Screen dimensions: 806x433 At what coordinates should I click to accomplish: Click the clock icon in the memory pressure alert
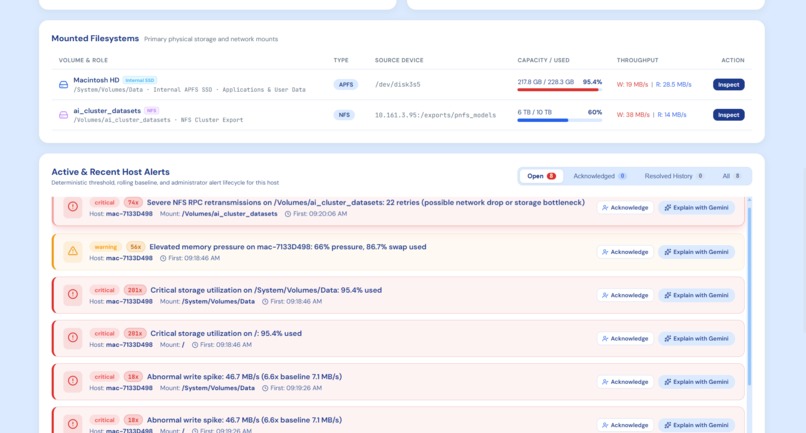(163, 258)
